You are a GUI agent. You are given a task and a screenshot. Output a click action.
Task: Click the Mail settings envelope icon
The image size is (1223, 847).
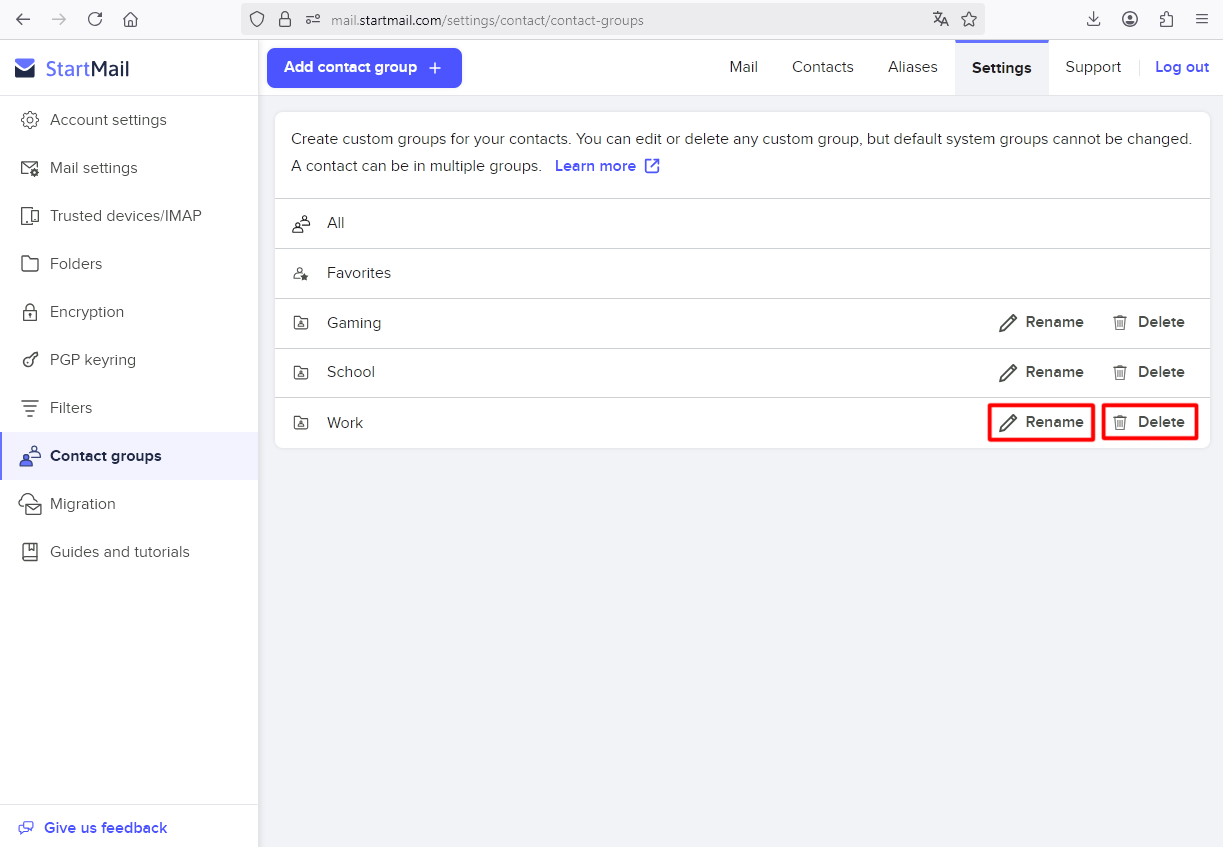(x=30, y=168)
